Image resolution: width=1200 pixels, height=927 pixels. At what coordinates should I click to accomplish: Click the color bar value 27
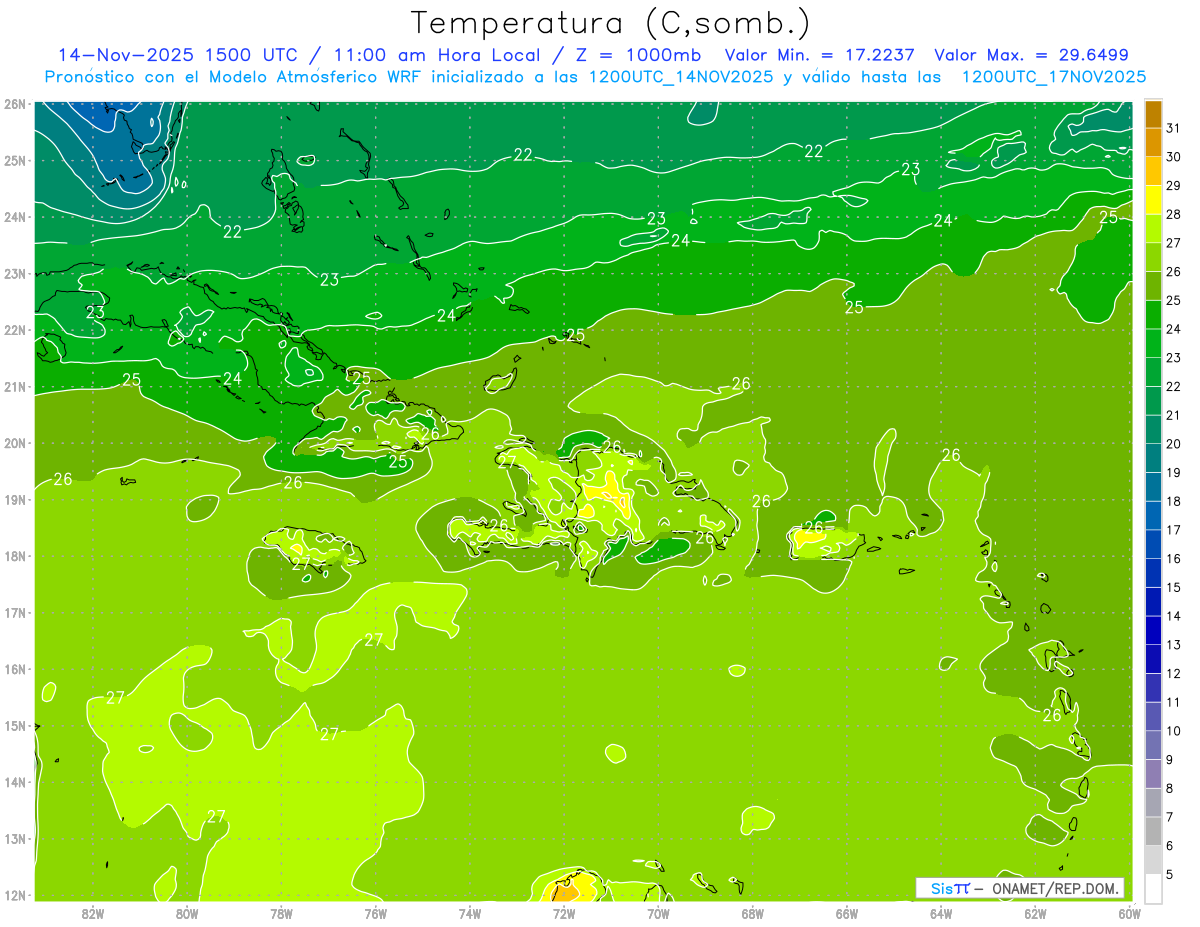pos(1173,243)
